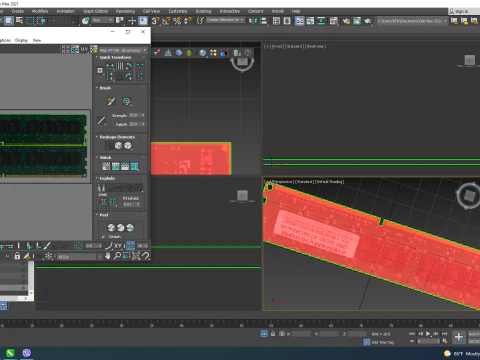This screenshot has width=480, height=360.
Task: Open the Rendering menu
Action: click(125, 11)
